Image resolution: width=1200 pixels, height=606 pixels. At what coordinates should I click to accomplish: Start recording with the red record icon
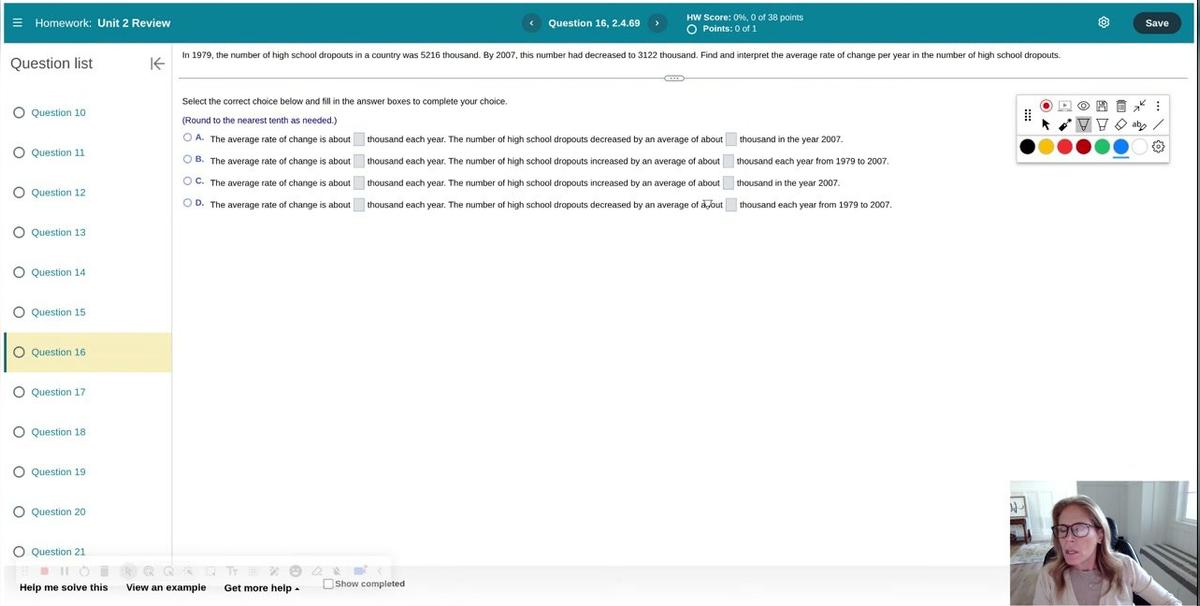1046,106
